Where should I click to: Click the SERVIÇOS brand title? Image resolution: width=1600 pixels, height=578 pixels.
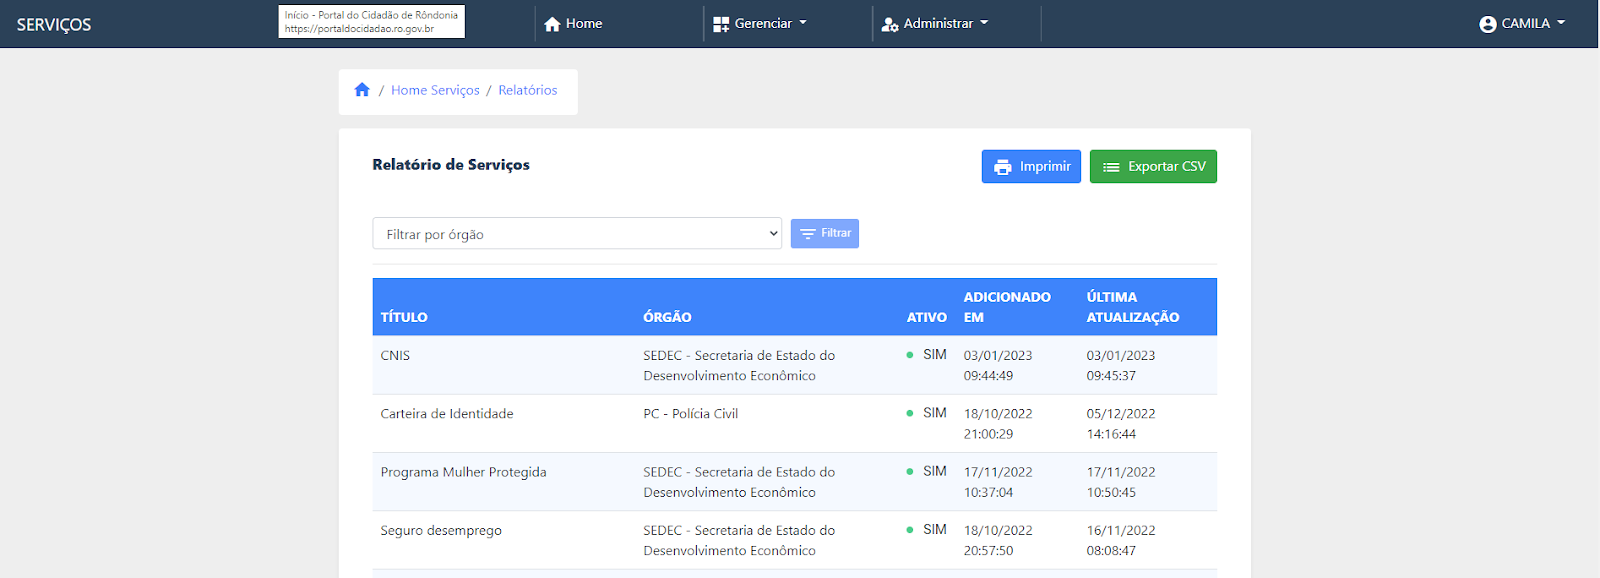pos(54,25)
